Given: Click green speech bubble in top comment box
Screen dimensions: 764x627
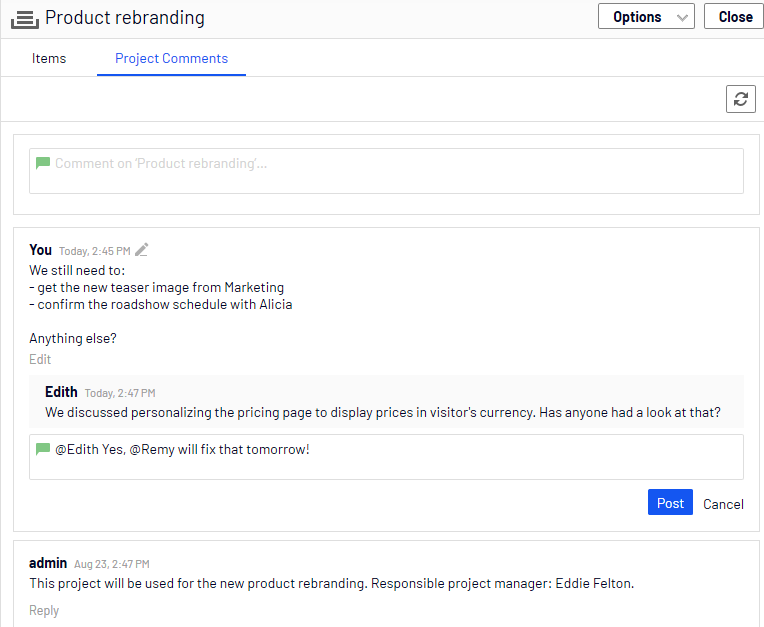Looking at the screenshot, I should (x=43, y=163).
